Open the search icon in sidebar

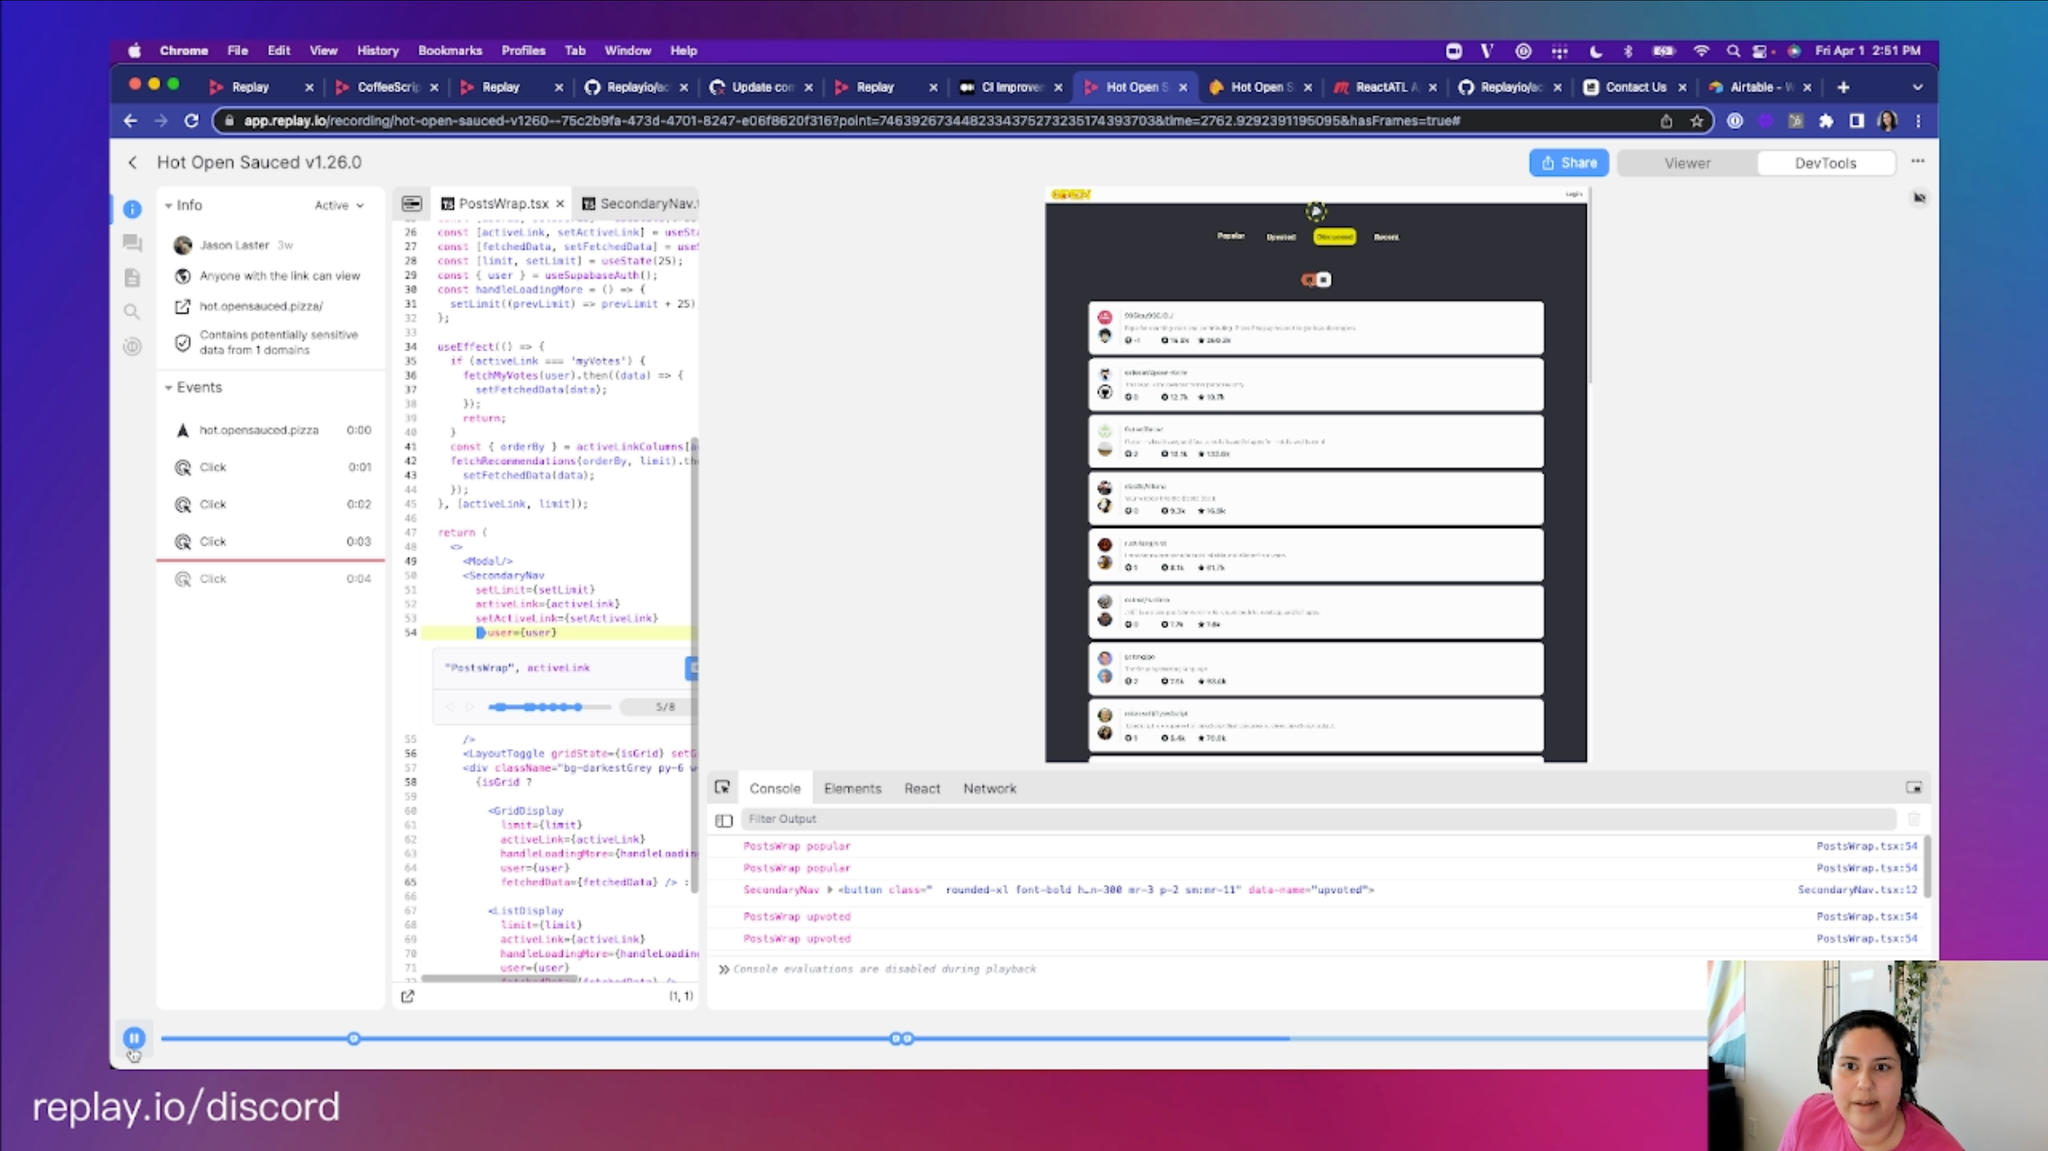click(132, 312)
